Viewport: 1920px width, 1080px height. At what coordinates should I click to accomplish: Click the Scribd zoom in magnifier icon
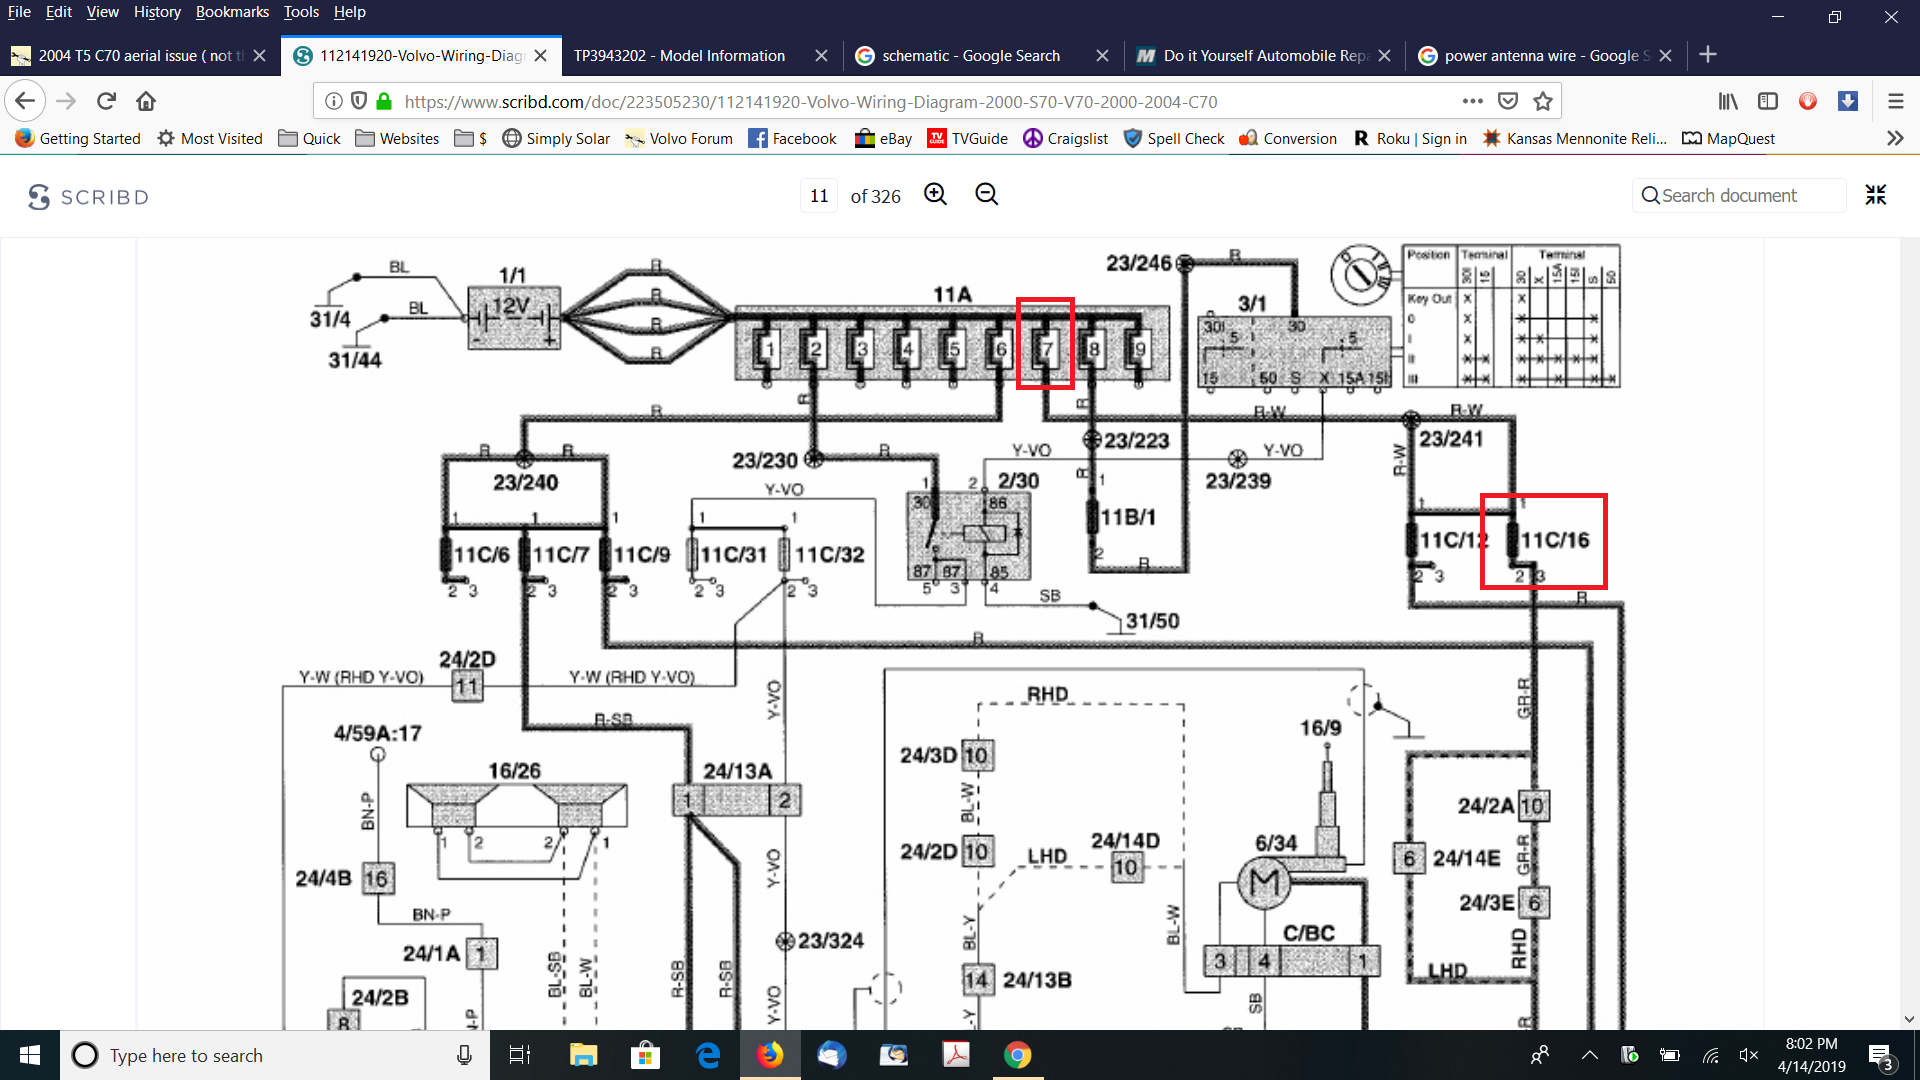pos(935,195)
